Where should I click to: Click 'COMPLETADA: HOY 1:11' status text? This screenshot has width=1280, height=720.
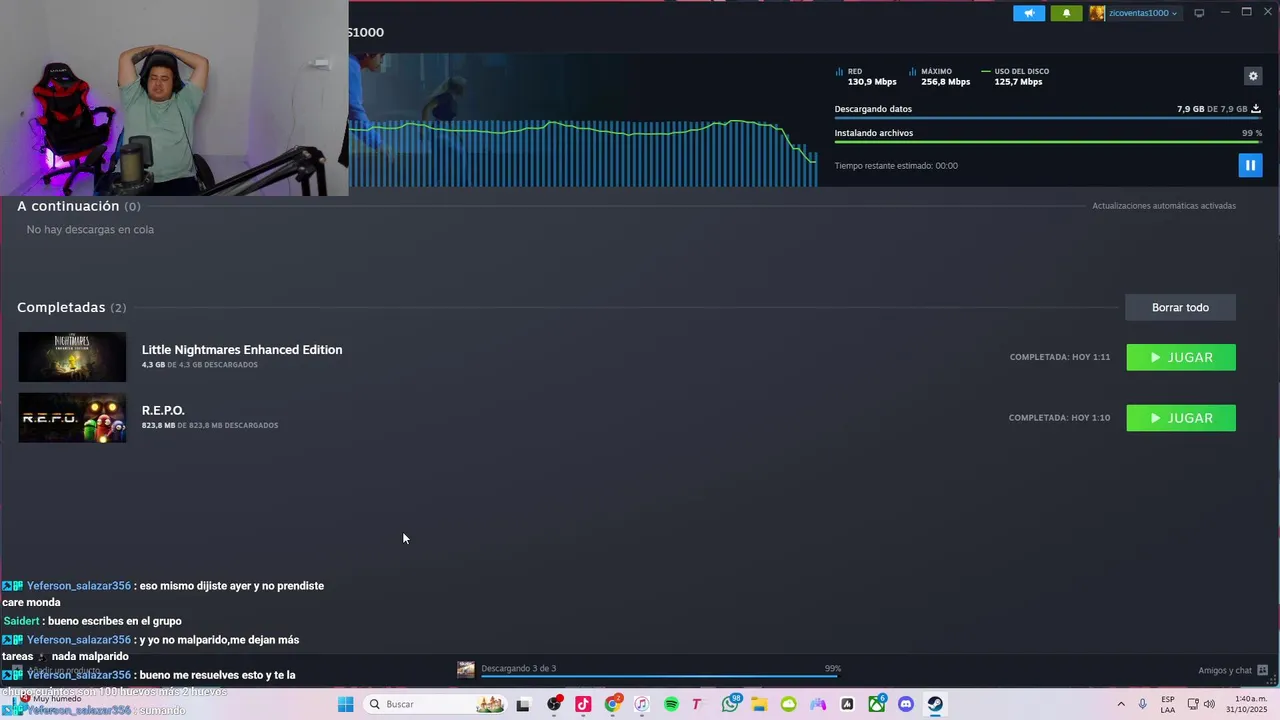point(1060,357)
